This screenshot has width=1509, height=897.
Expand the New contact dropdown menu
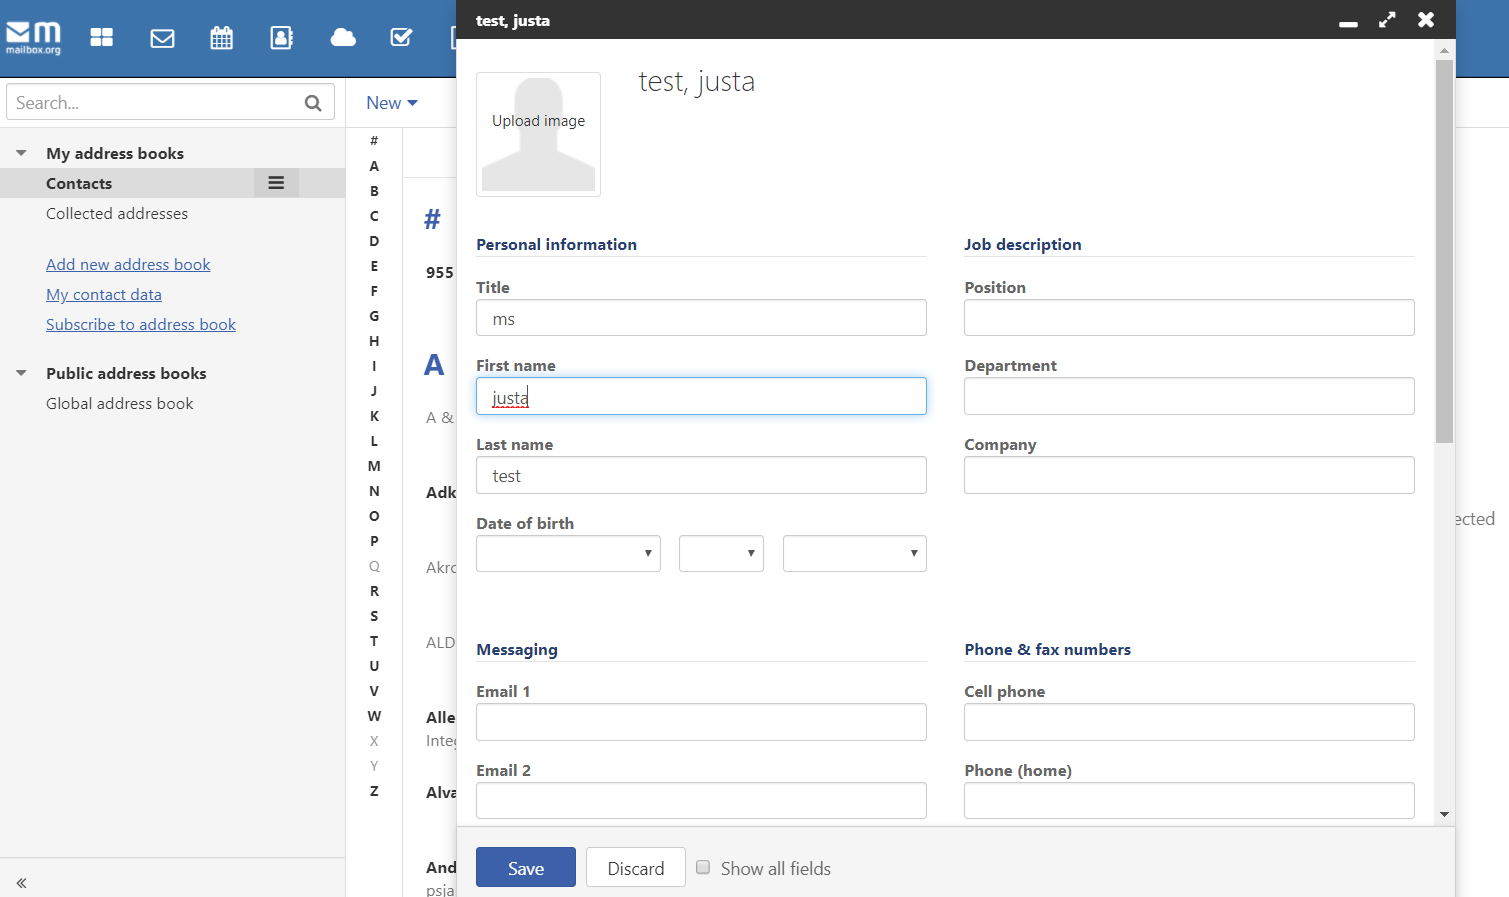pos(391,103)
